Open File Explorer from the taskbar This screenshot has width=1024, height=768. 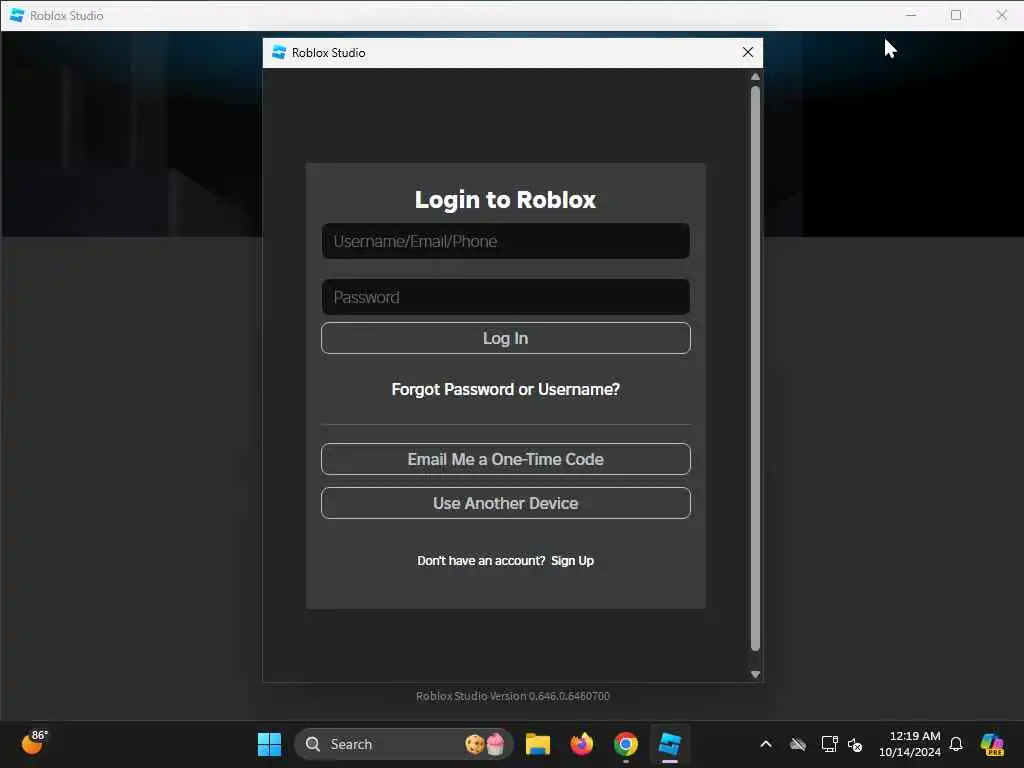click(537, 744)
